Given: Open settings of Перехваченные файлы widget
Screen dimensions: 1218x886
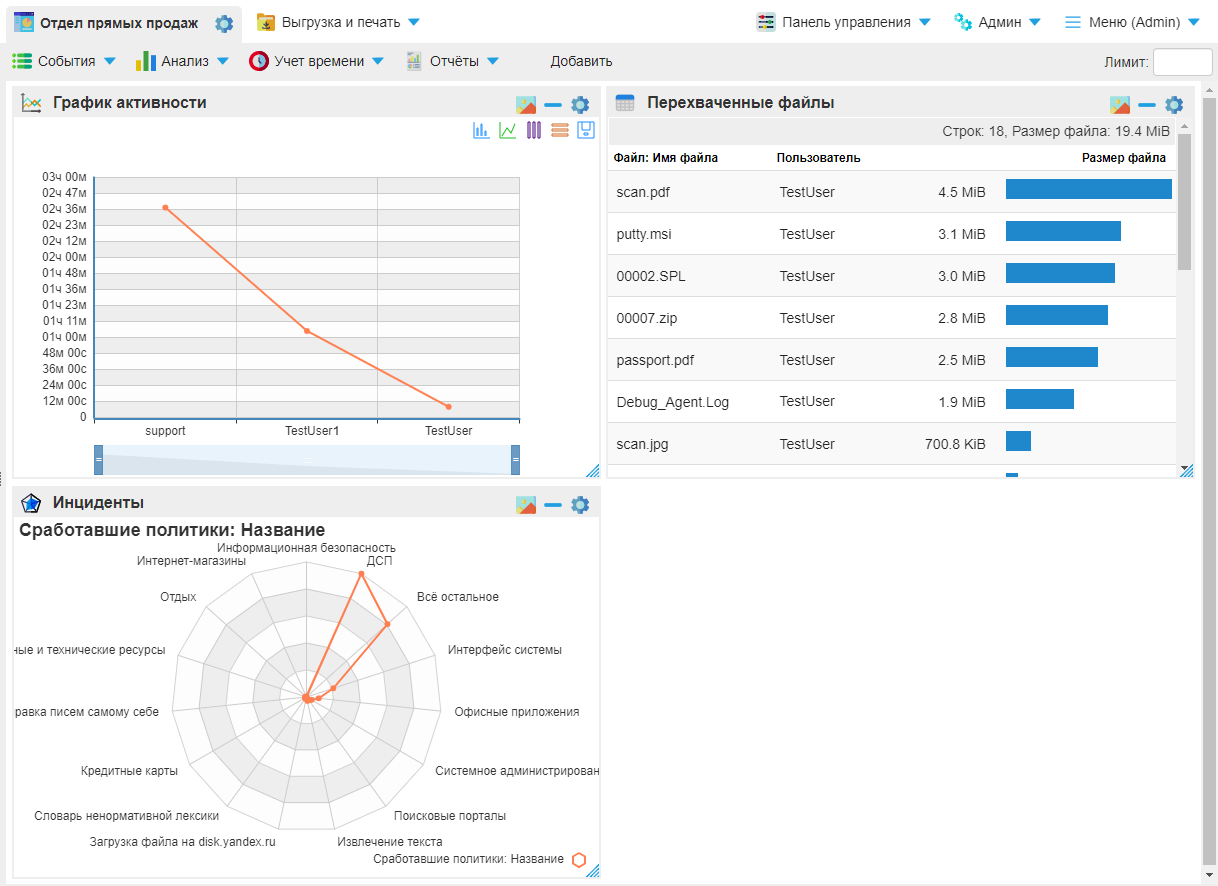Looking at the screenshot, I should [x=1174, y=103].
